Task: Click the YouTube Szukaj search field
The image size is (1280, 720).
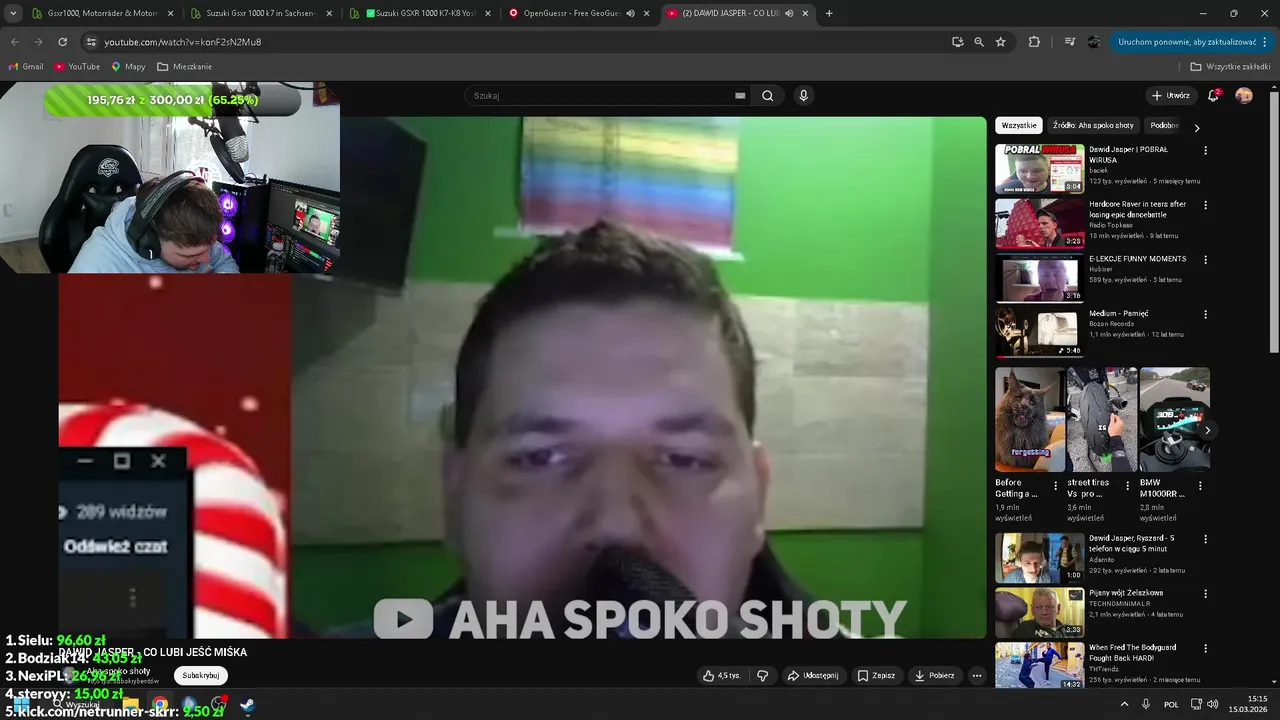Action: click(600, 96)
